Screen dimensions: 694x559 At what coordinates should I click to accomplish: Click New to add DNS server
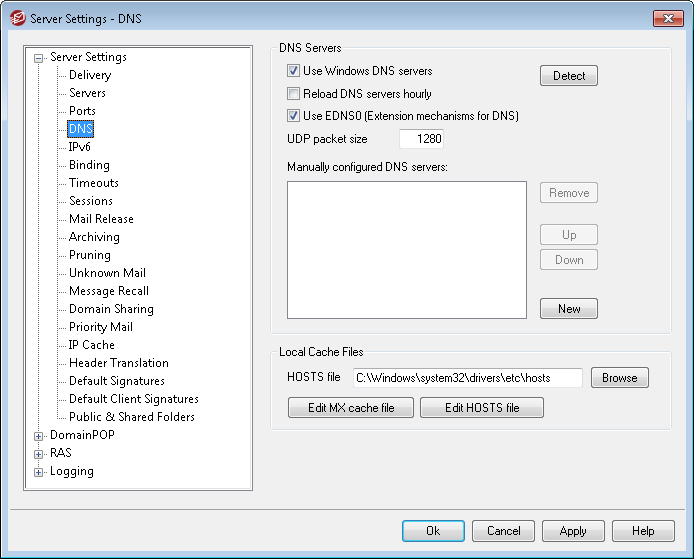point(568,309)
